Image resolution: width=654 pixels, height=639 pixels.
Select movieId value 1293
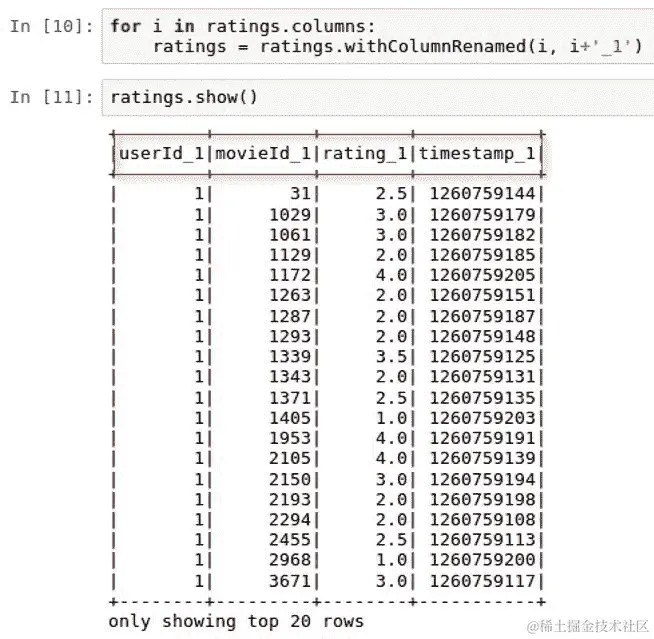(290, 337)
